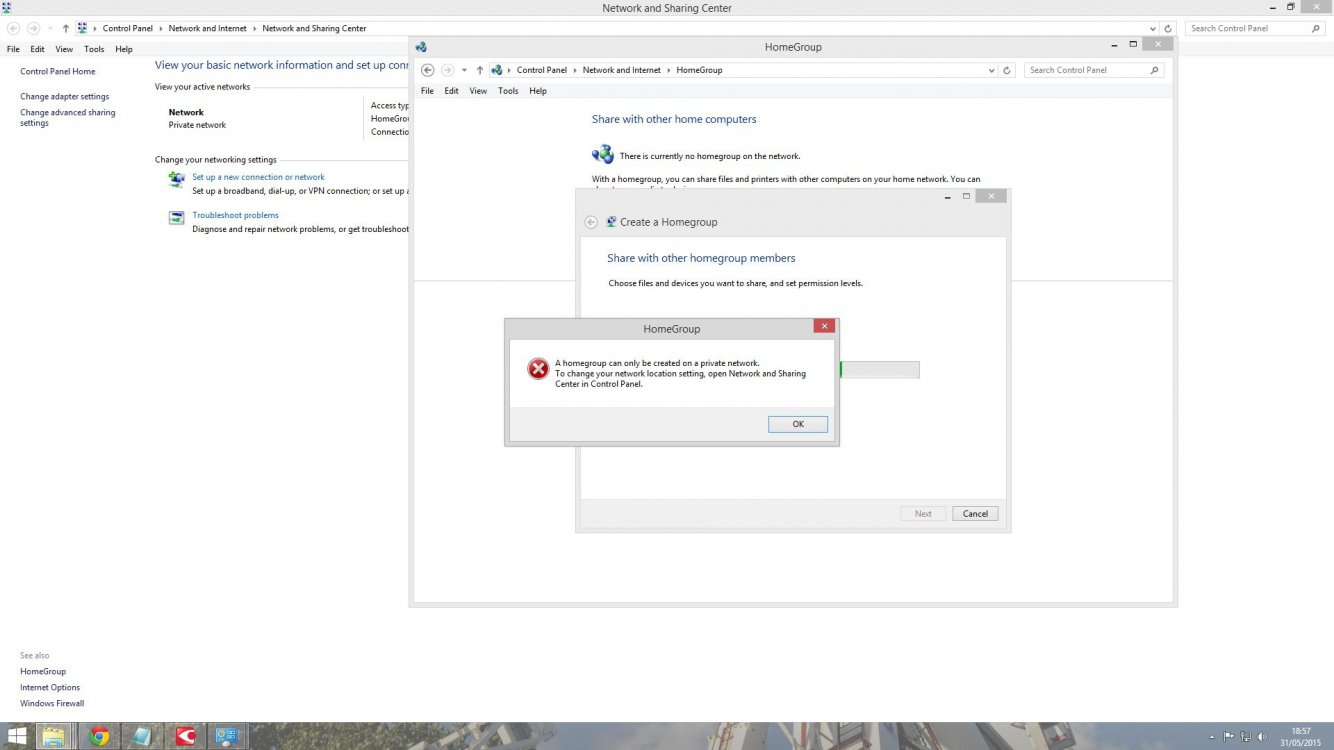Open Control Panel Home from the left pane
The width and height of the screenshot is (1334, 750).
click(x=58, y=72)
